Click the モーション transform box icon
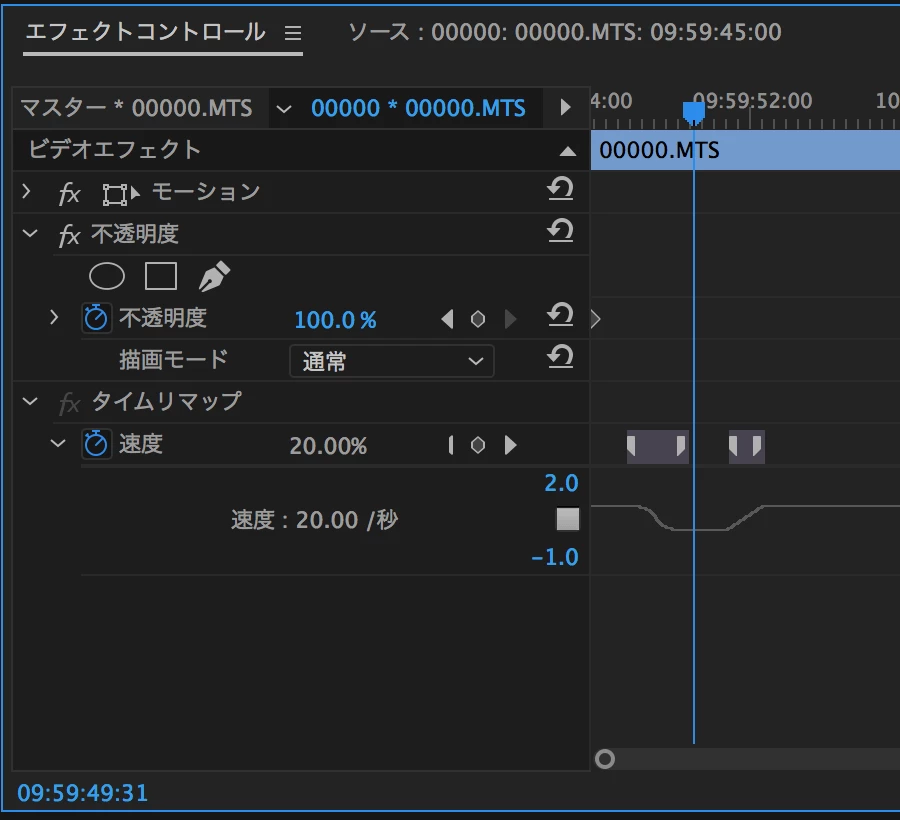Viewport: 900px width, 820px height. click(x=121, y=194)
